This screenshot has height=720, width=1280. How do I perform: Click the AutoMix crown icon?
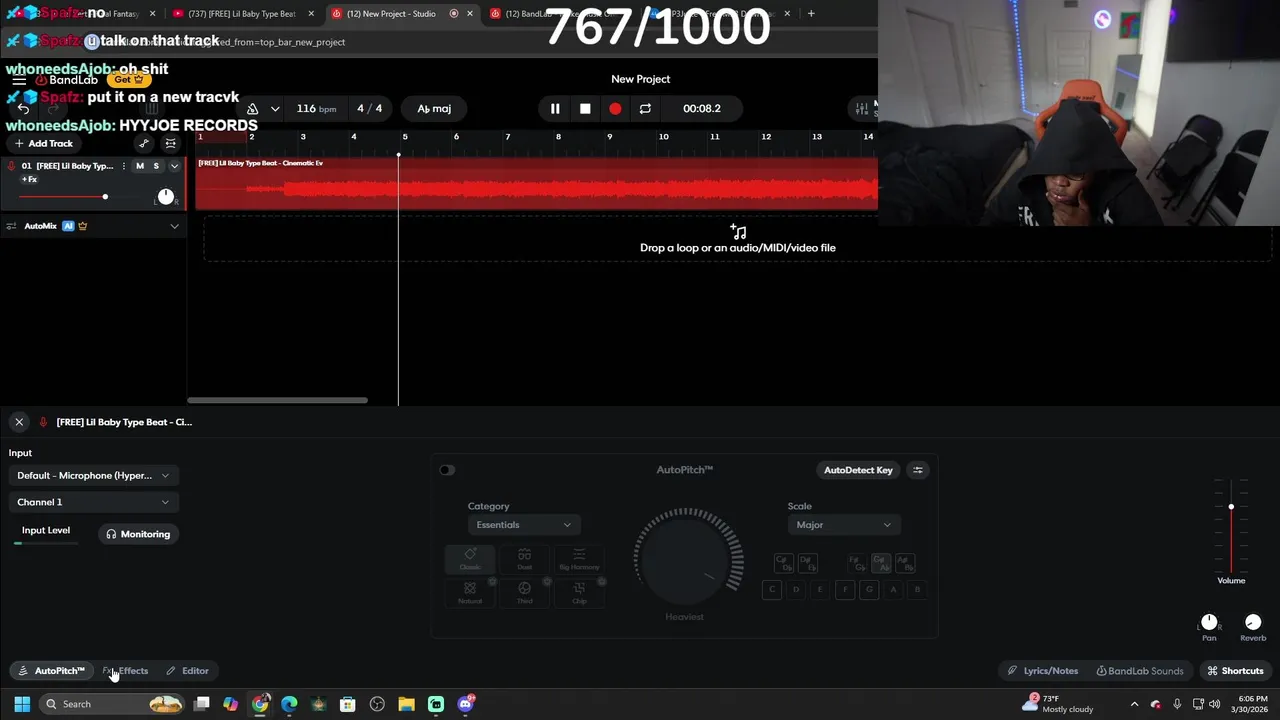coord(83,226)
